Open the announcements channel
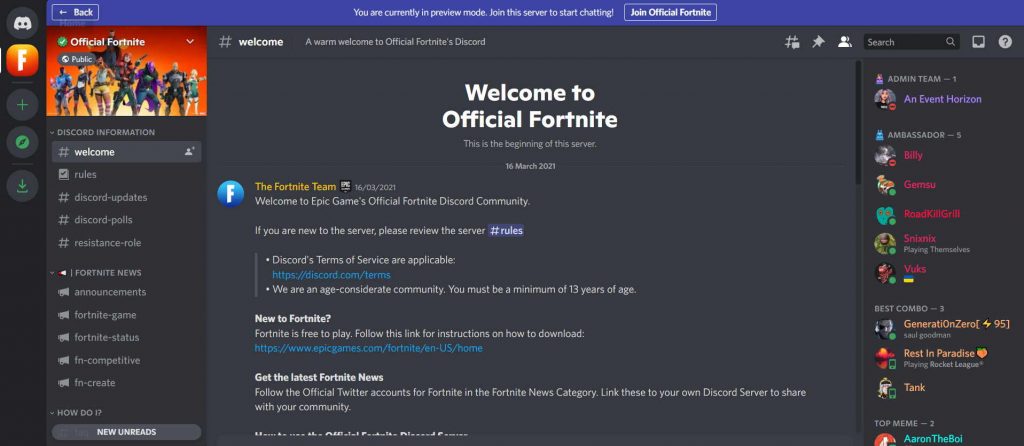The width and height of the screenshot is (1024, 446). coord(127,292)
